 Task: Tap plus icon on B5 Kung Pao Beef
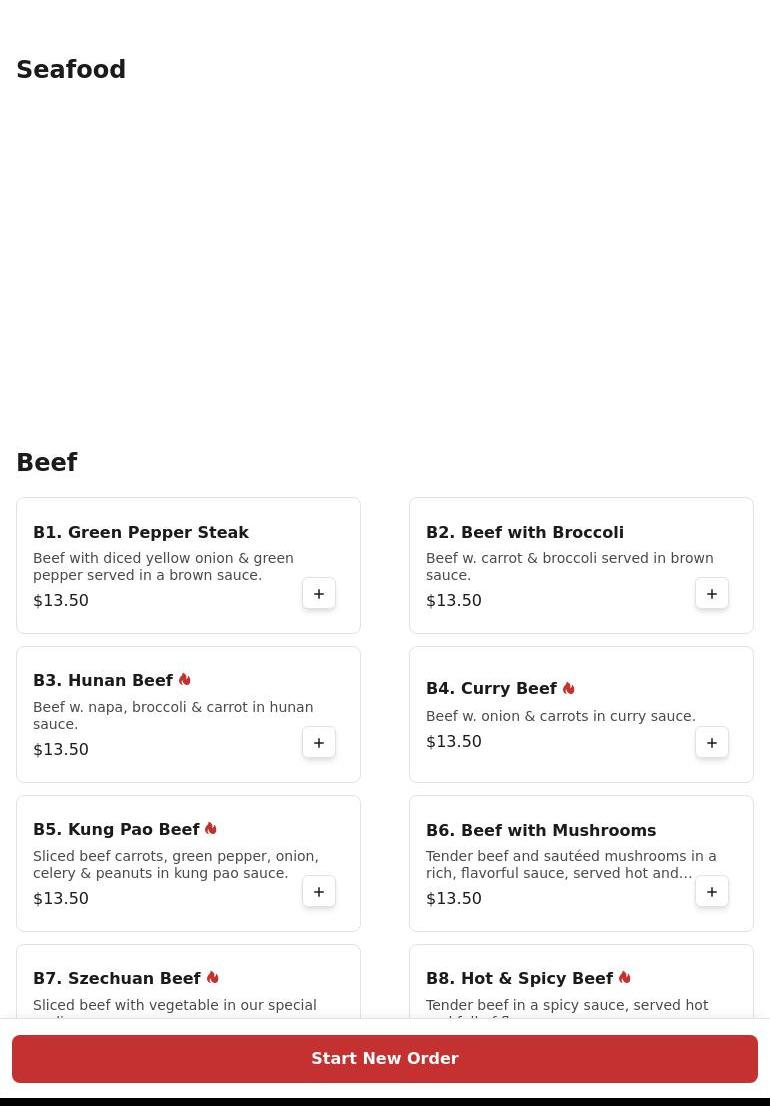click(x=319, y=892)
